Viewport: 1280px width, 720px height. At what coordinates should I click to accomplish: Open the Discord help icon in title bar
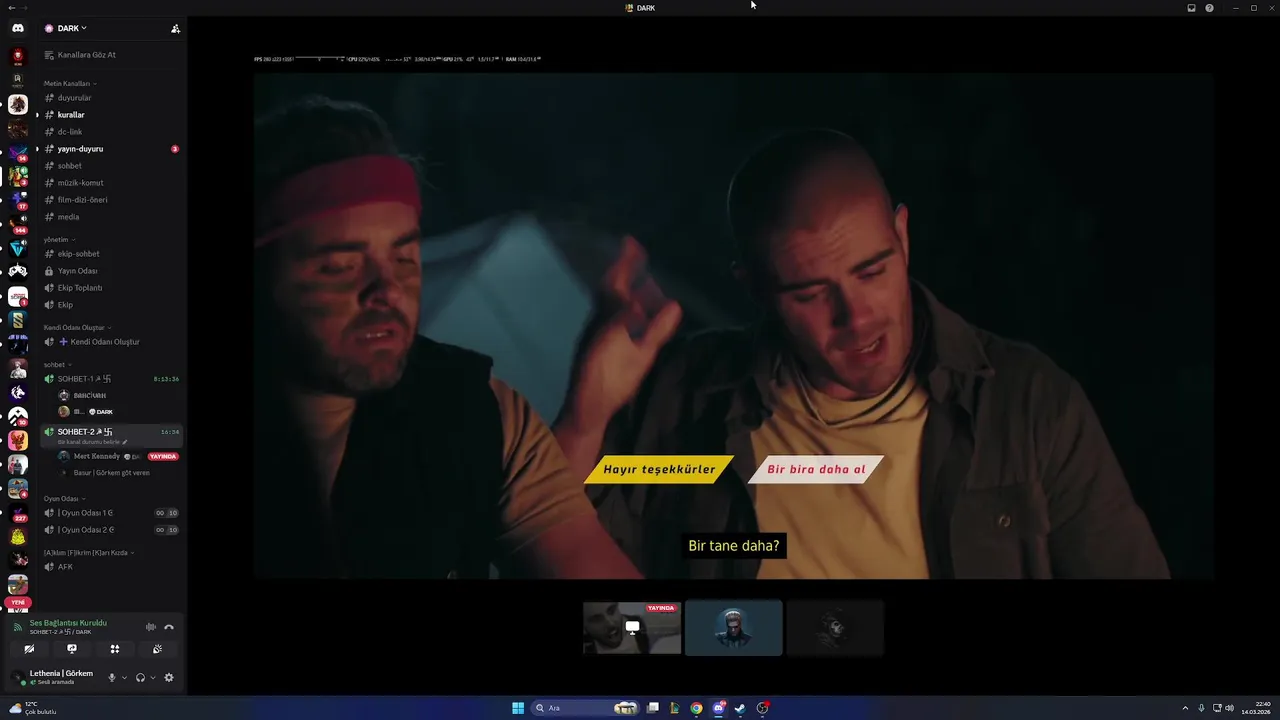[1209, 8]
